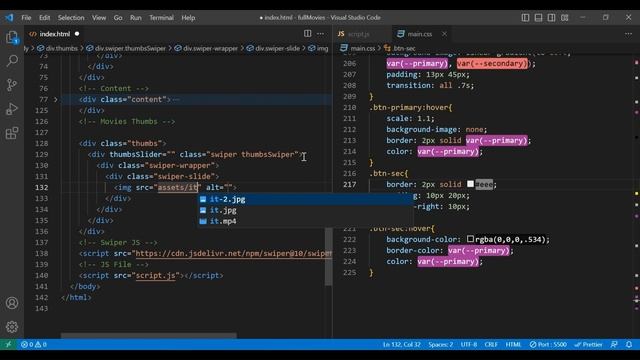Open the Edit menu
This screenshot has width=640, height=360.
tap(44, 18)
